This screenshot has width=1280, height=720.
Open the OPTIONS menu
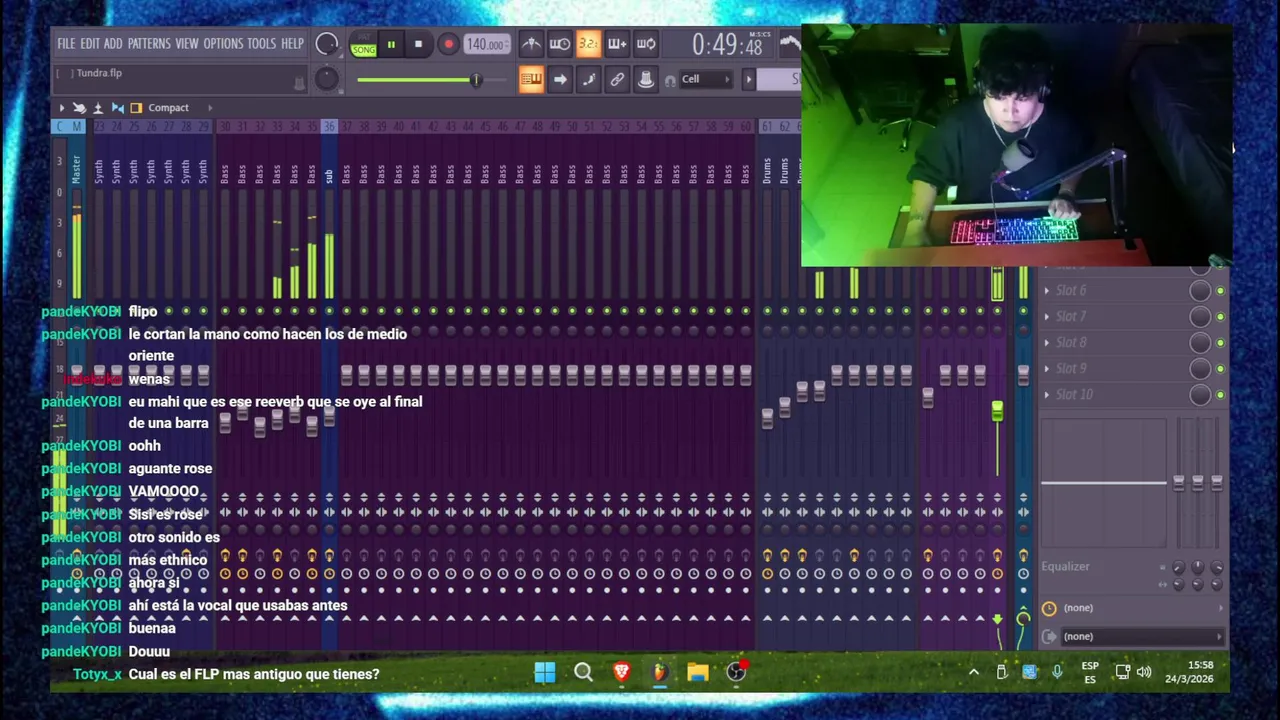[223, 44]
